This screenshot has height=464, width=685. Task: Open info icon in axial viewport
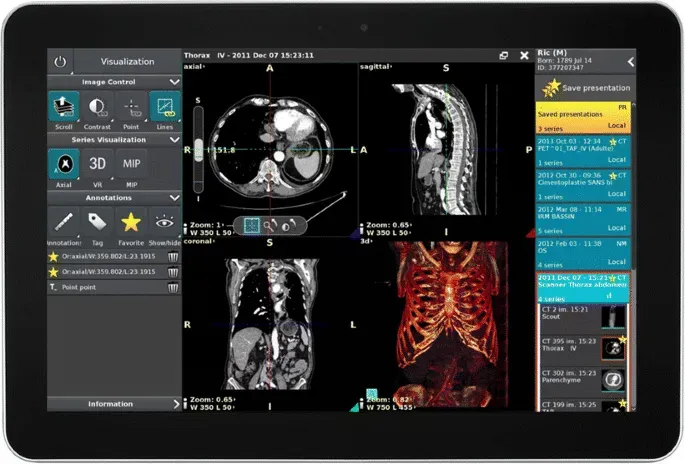(185, 229)
